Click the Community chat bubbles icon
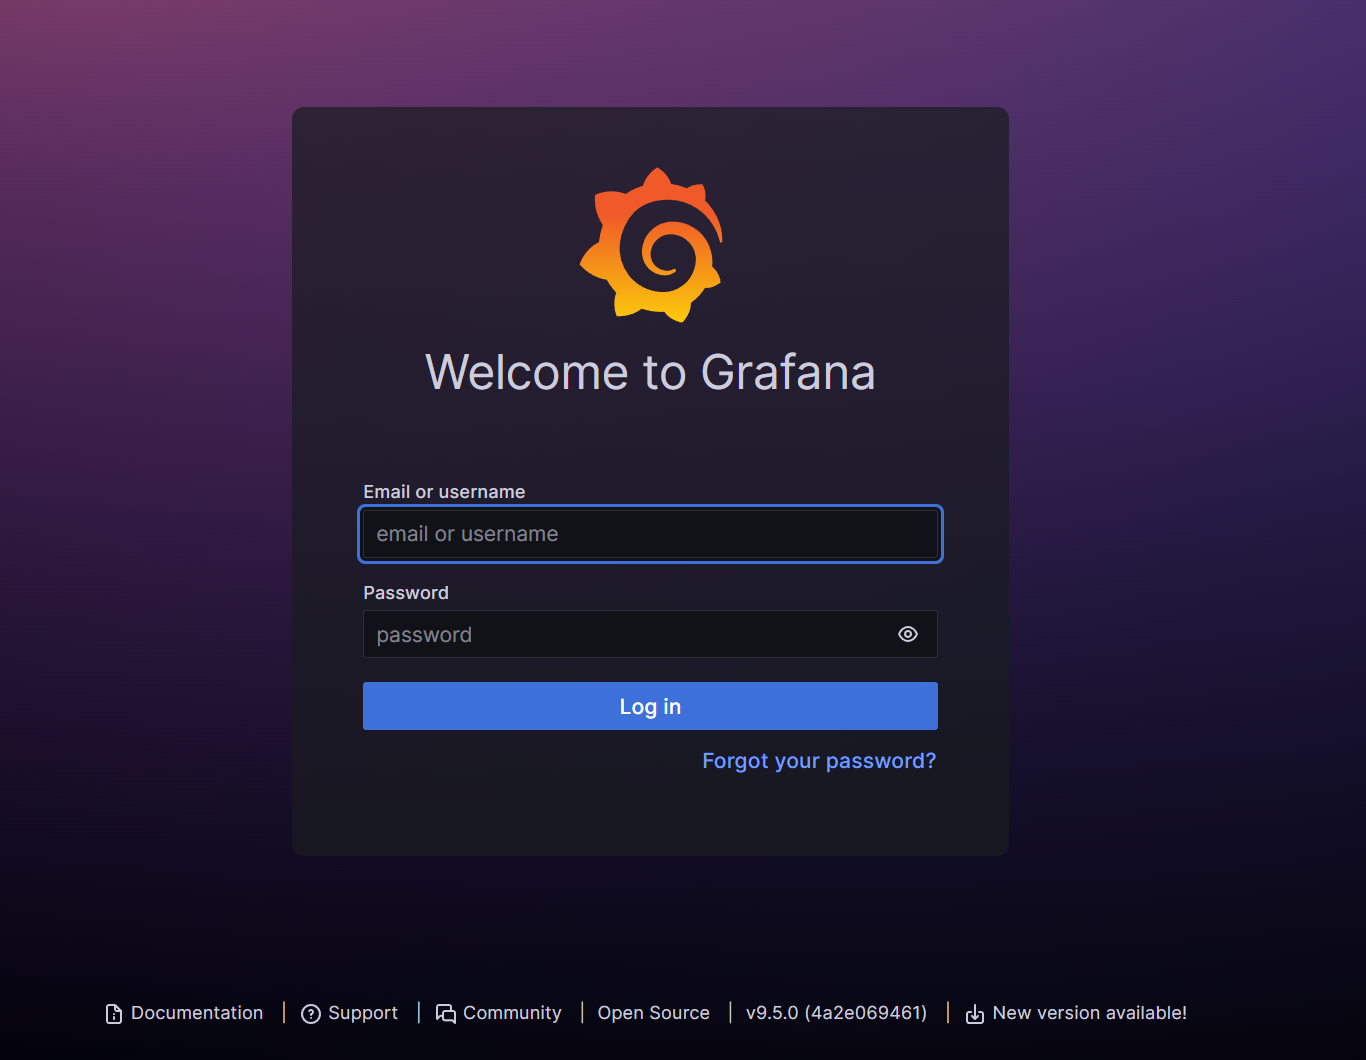The height and width of the screenshot is (1060, 1366). pos(446,1014)
